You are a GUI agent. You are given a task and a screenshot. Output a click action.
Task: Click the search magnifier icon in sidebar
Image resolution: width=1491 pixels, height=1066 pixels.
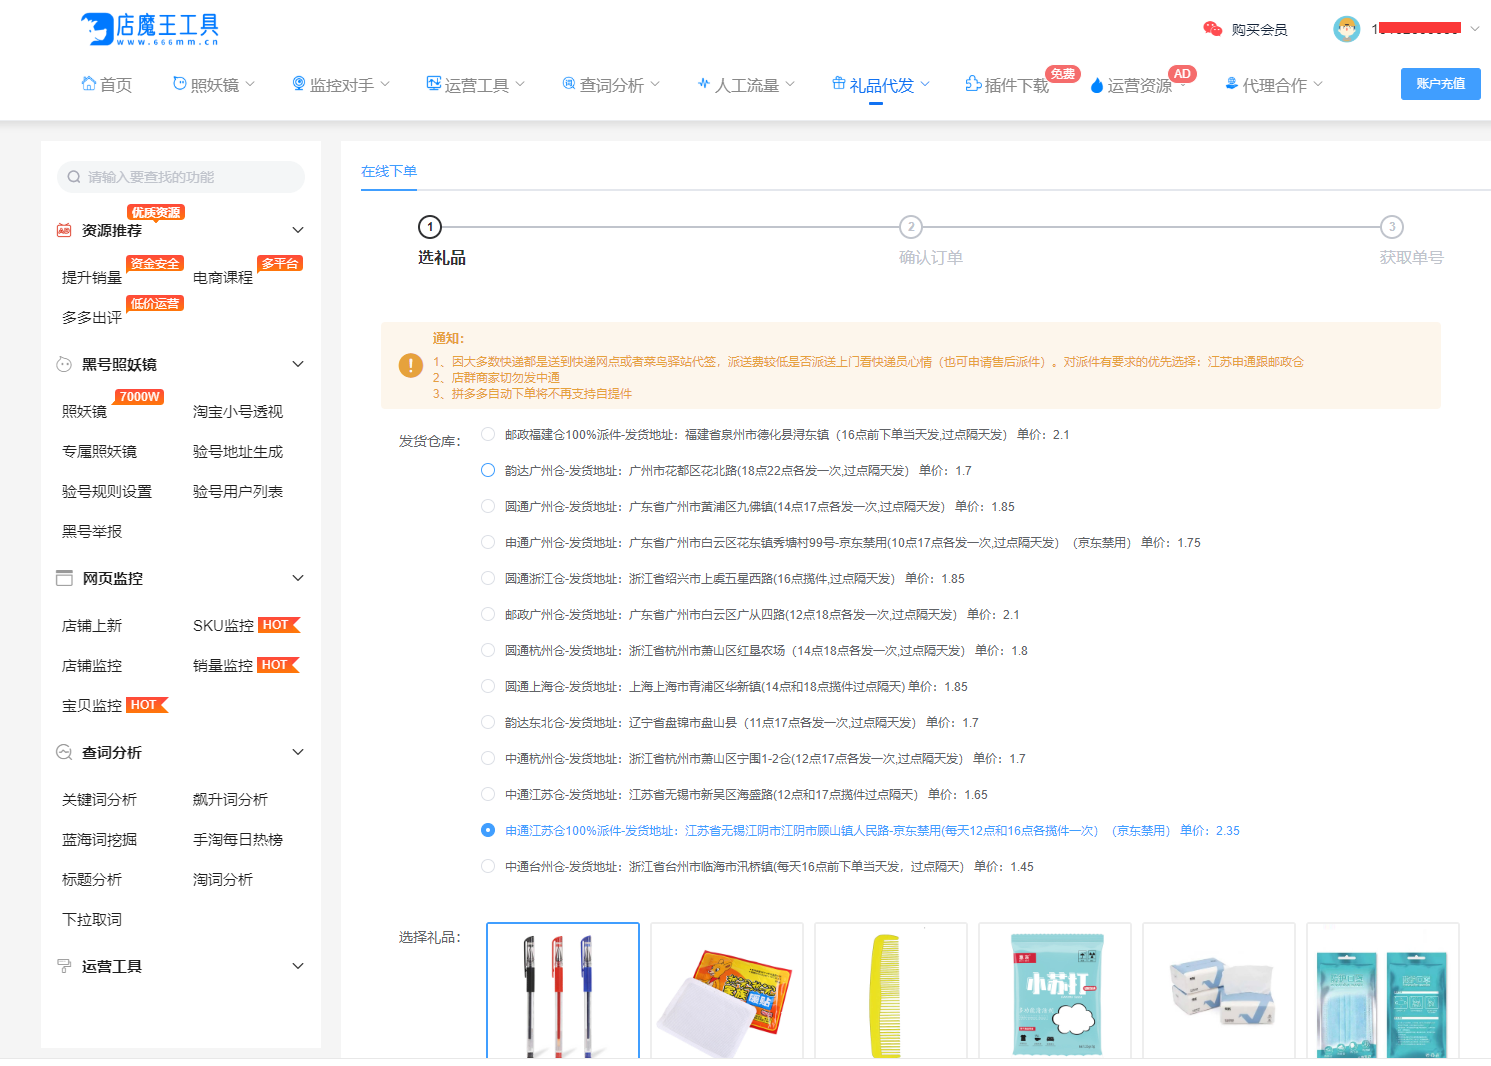pyautogui.click(x=74, y=177)
